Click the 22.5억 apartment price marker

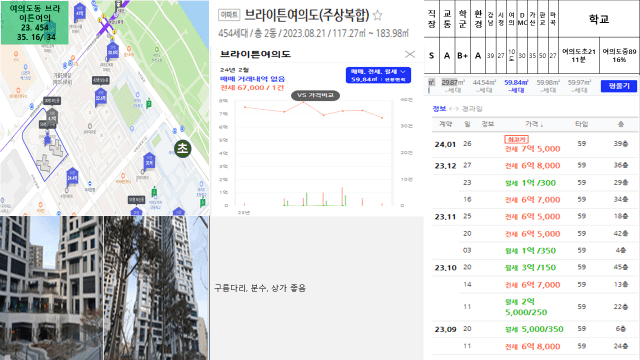pyautogui.click(x=100, y=98)
